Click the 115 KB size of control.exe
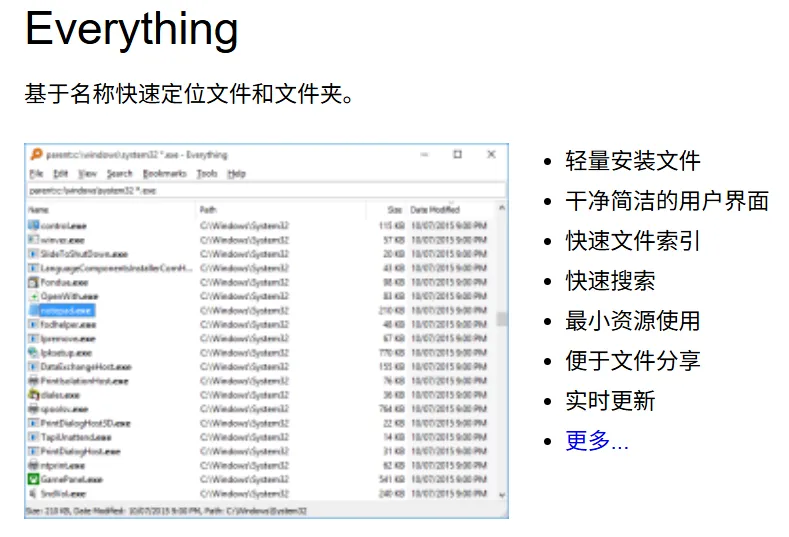789x537 pixels. [x=392, y=226]
